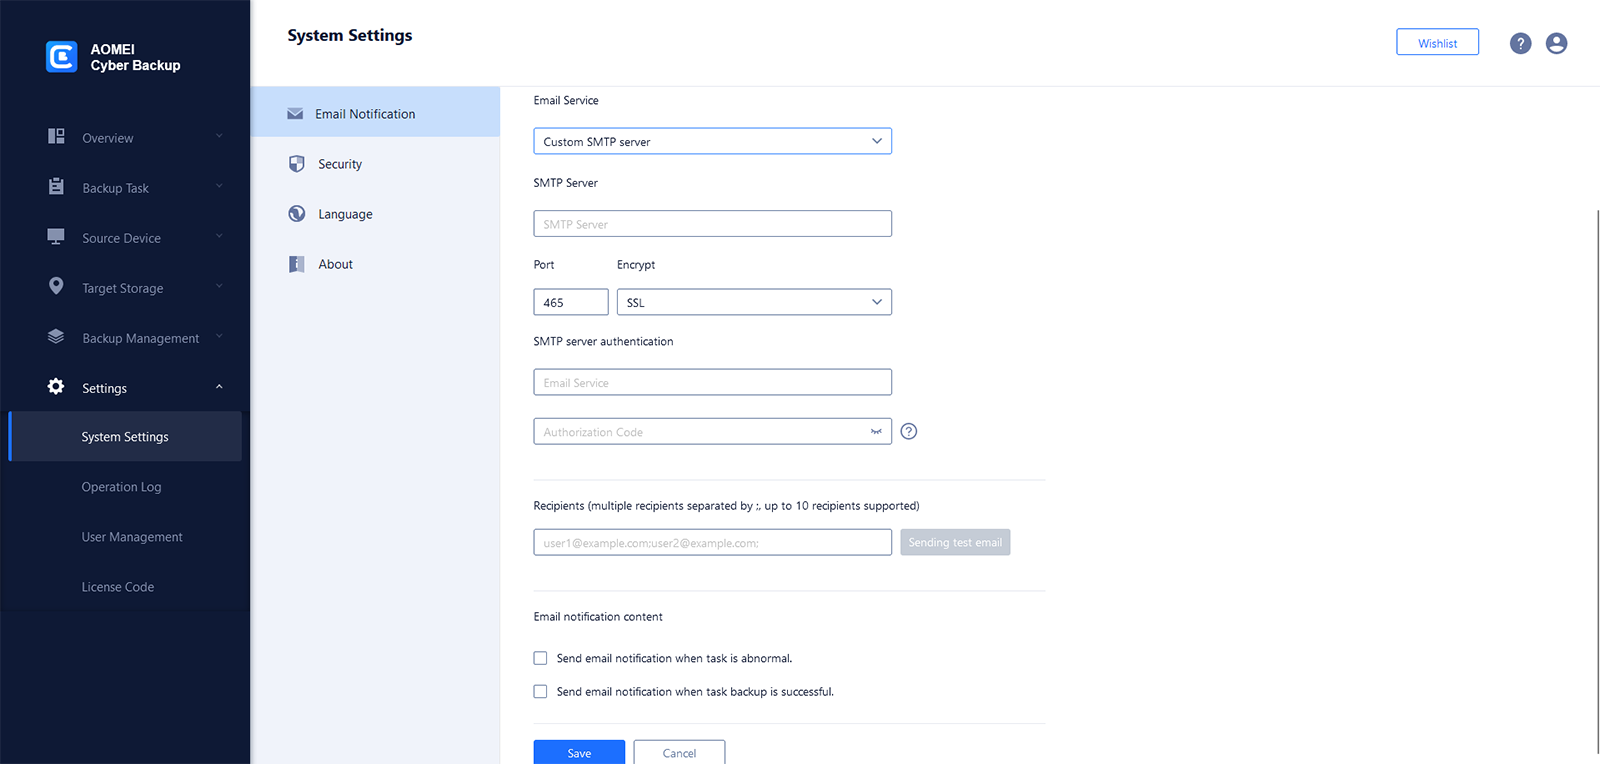Click the Target Storage location pin icon

click(x=56, y=287)
